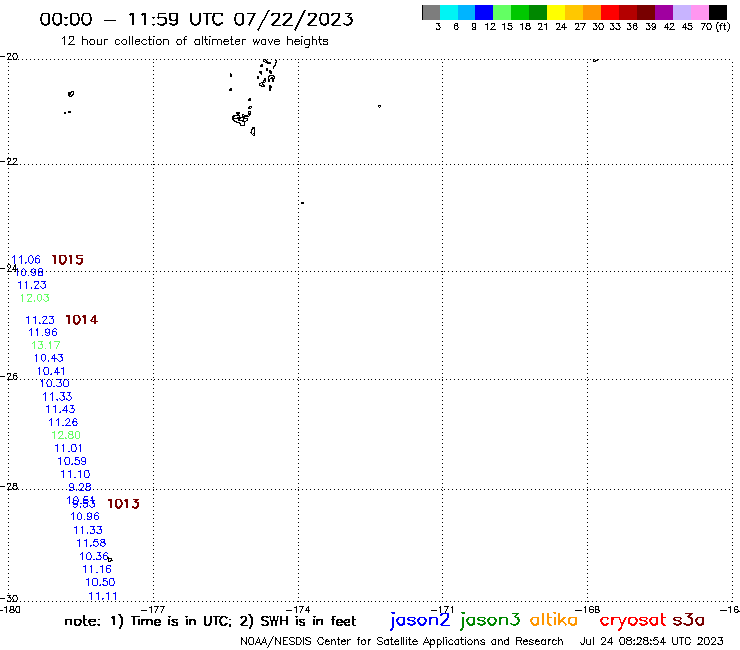Click the bright red swatch in the color scale
Screen dimensions: 740x650
(x=610, y=12)
